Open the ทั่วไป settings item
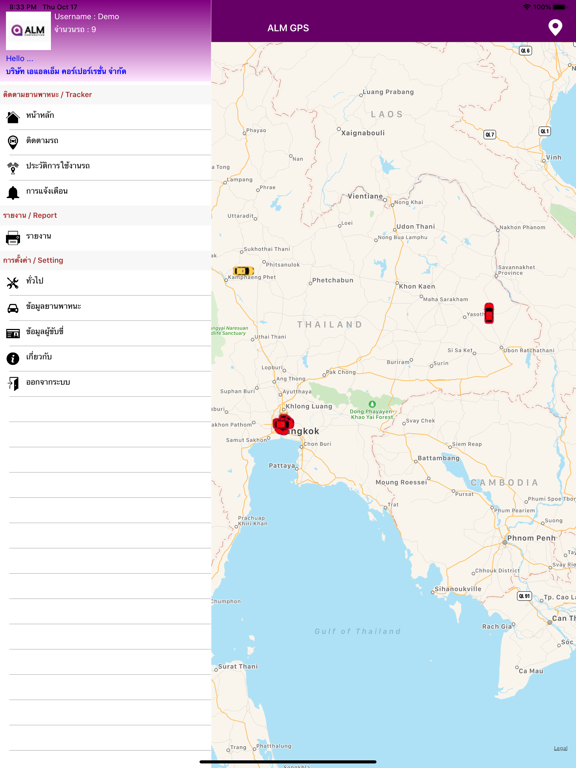Image resolution: width=576 pixels, height=768 pixels. 105,283
